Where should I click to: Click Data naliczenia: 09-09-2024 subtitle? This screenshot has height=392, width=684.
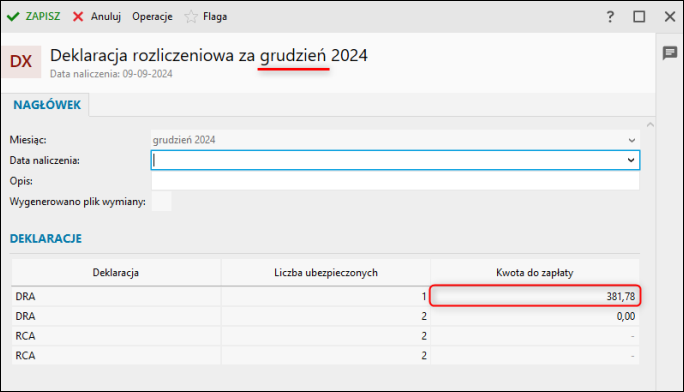point(111,74)
